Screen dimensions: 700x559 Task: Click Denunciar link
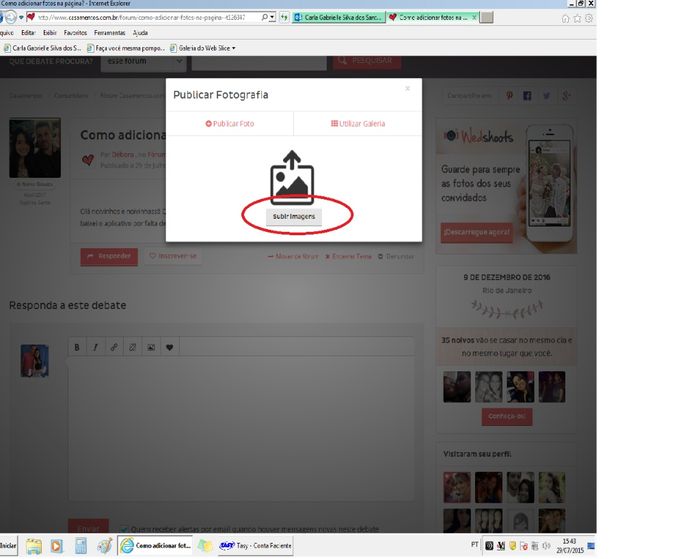click(x=396, y=256)
